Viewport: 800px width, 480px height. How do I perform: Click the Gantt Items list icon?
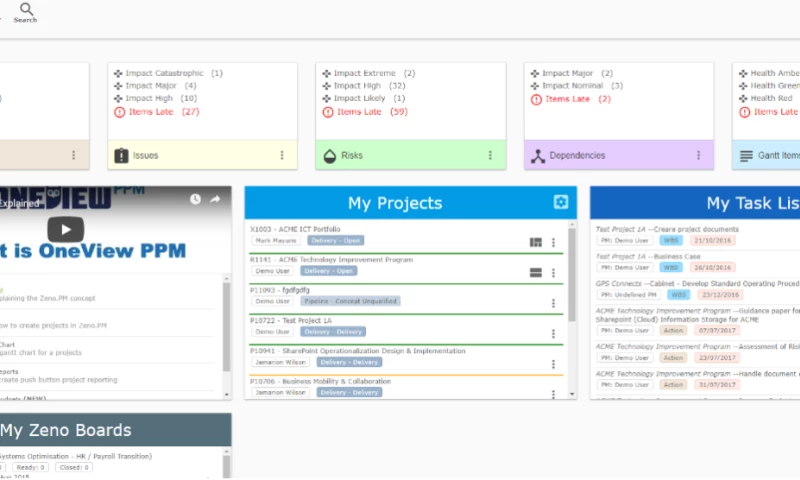click(745, 156)
